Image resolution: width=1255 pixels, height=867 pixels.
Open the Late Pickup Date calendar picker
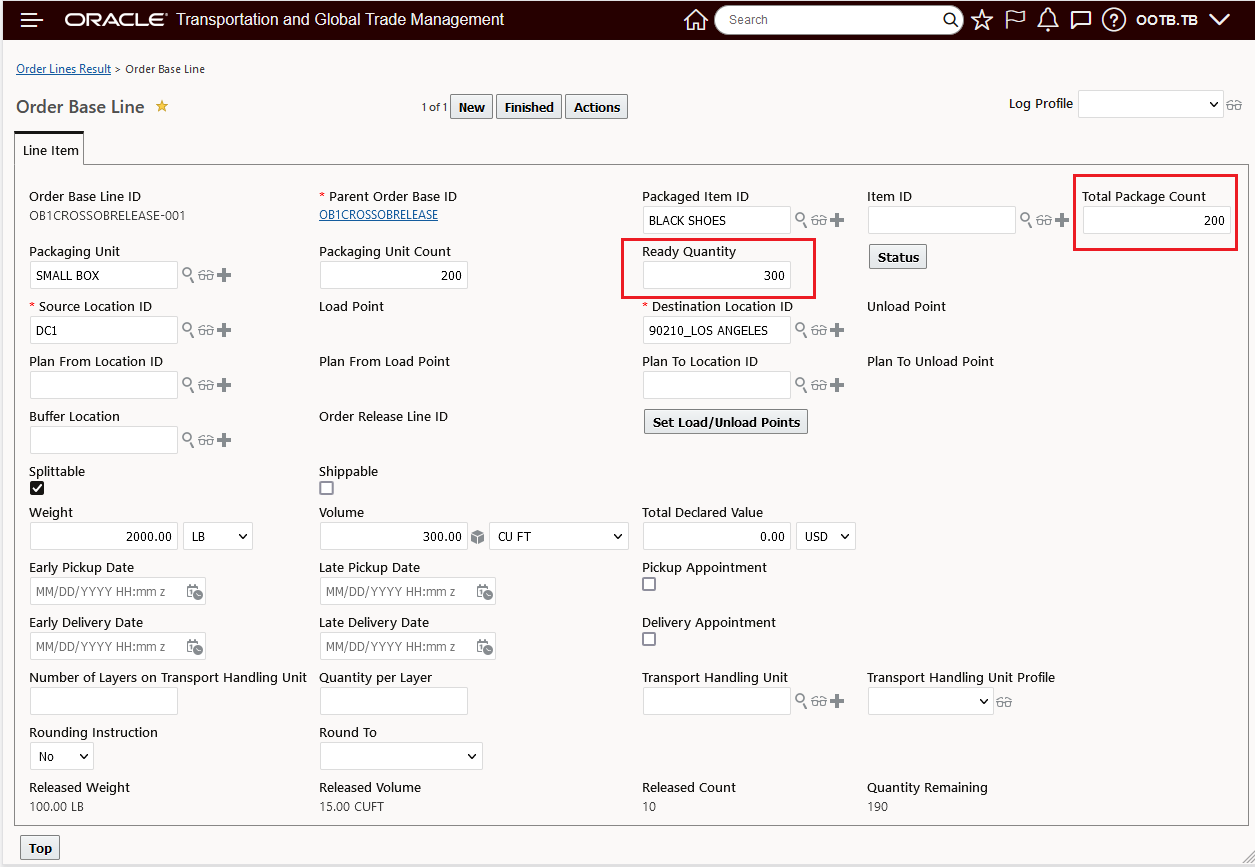(485, 592)
